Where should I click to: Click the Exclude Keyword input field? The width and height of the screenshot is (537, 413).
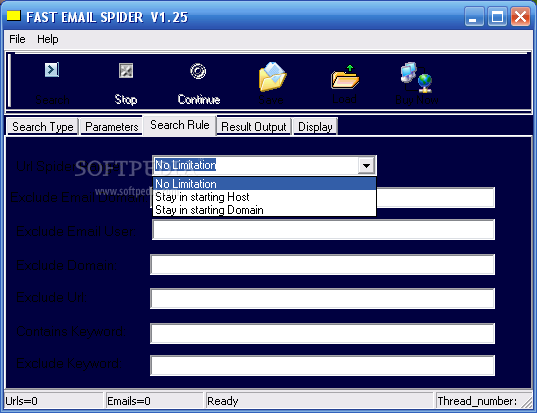323,365
